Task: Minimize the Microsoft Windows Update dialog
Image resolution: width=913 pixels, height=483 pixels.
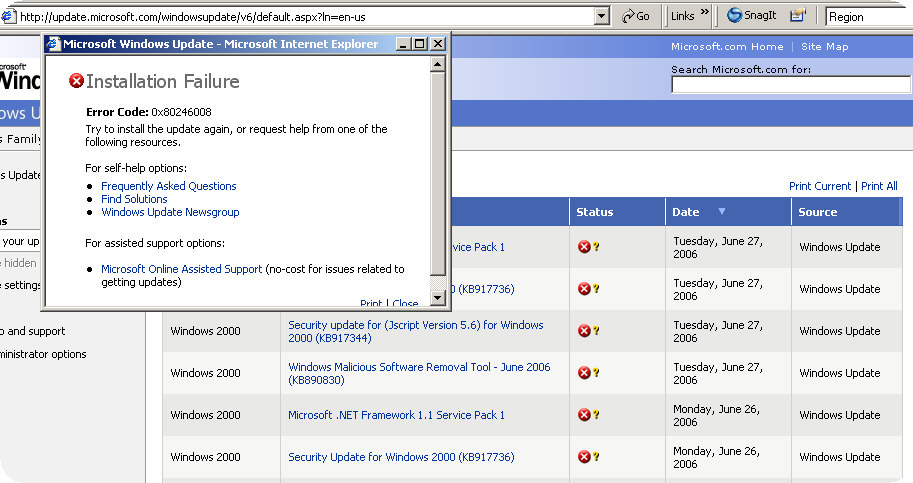Action: [x=403, y=44]
